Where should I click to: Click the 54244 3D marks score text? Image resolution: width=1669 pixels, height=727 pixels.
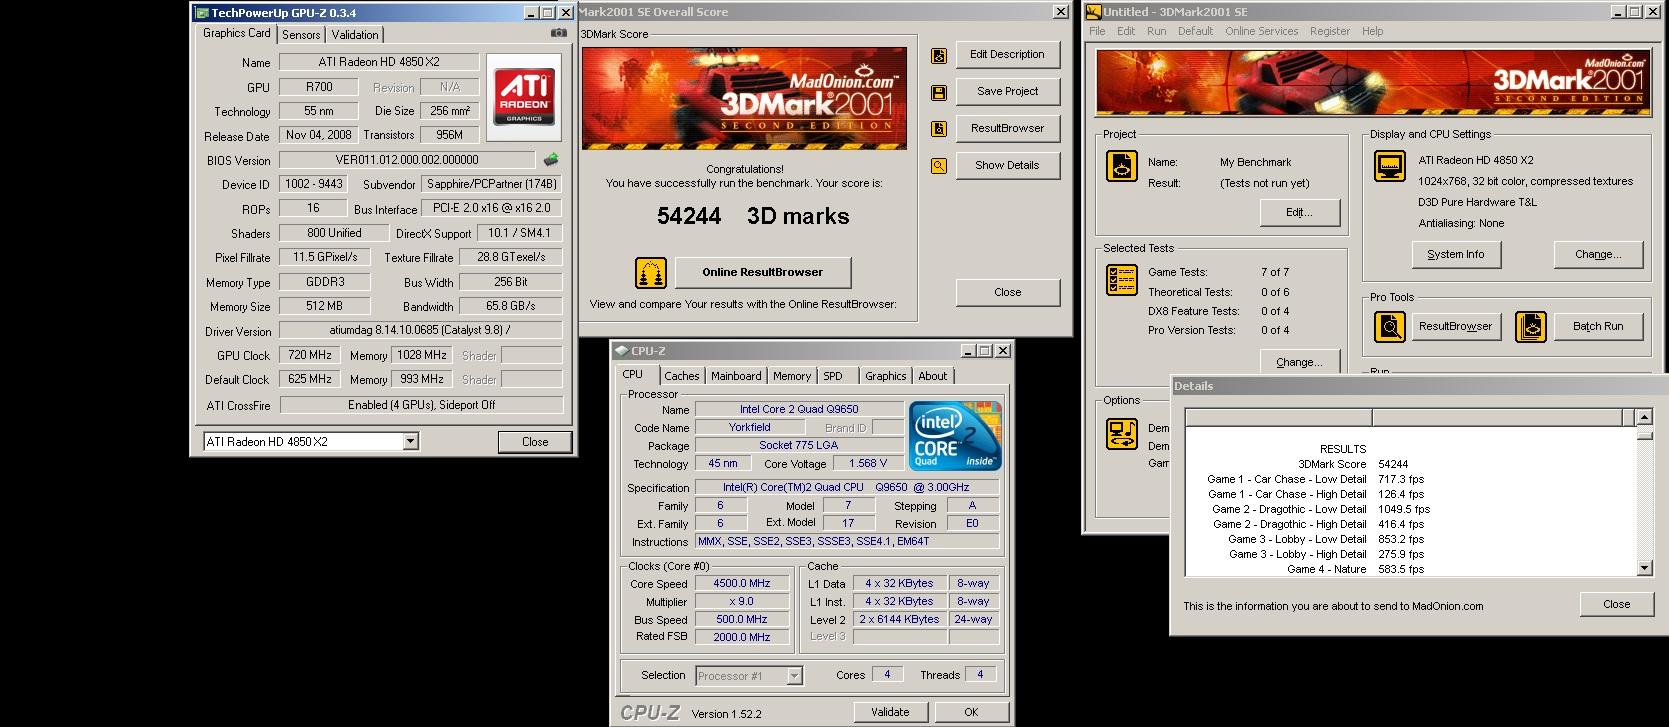[x=753, y=216]
